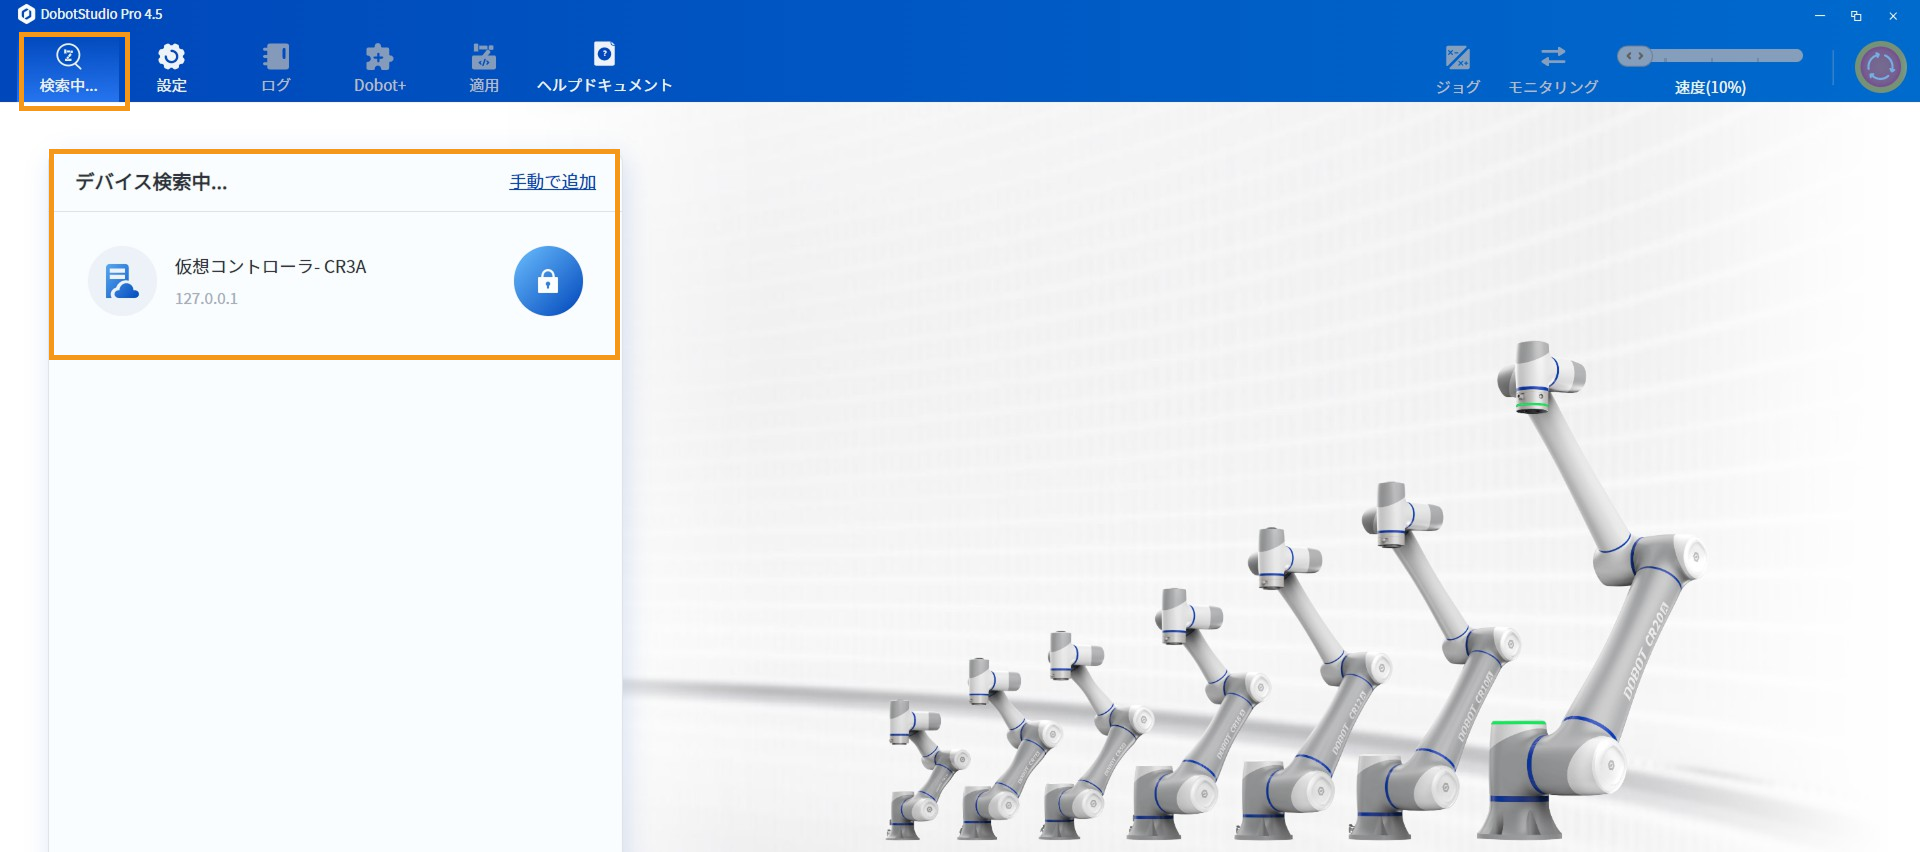
Task: Click the round user avatar icon
Action: click(1881, 67)
